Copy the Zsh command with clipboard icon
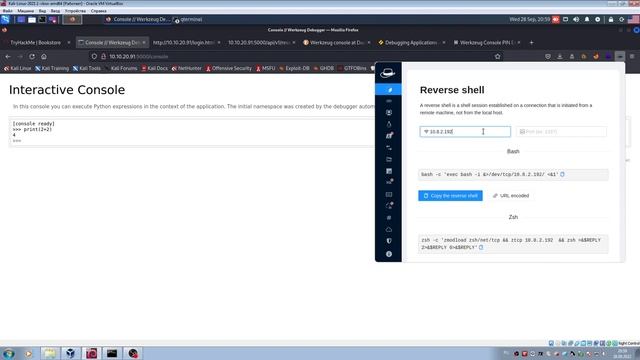Screen dimensions: 640x360 point(481,247)
